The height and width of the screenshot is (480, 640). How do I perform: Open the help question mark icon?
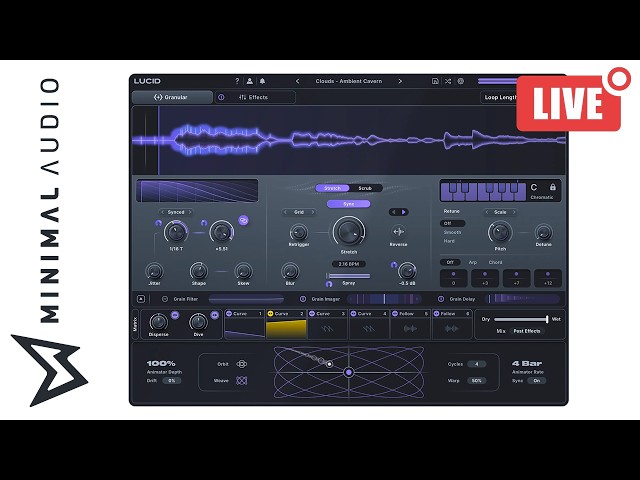coord(237,81)
